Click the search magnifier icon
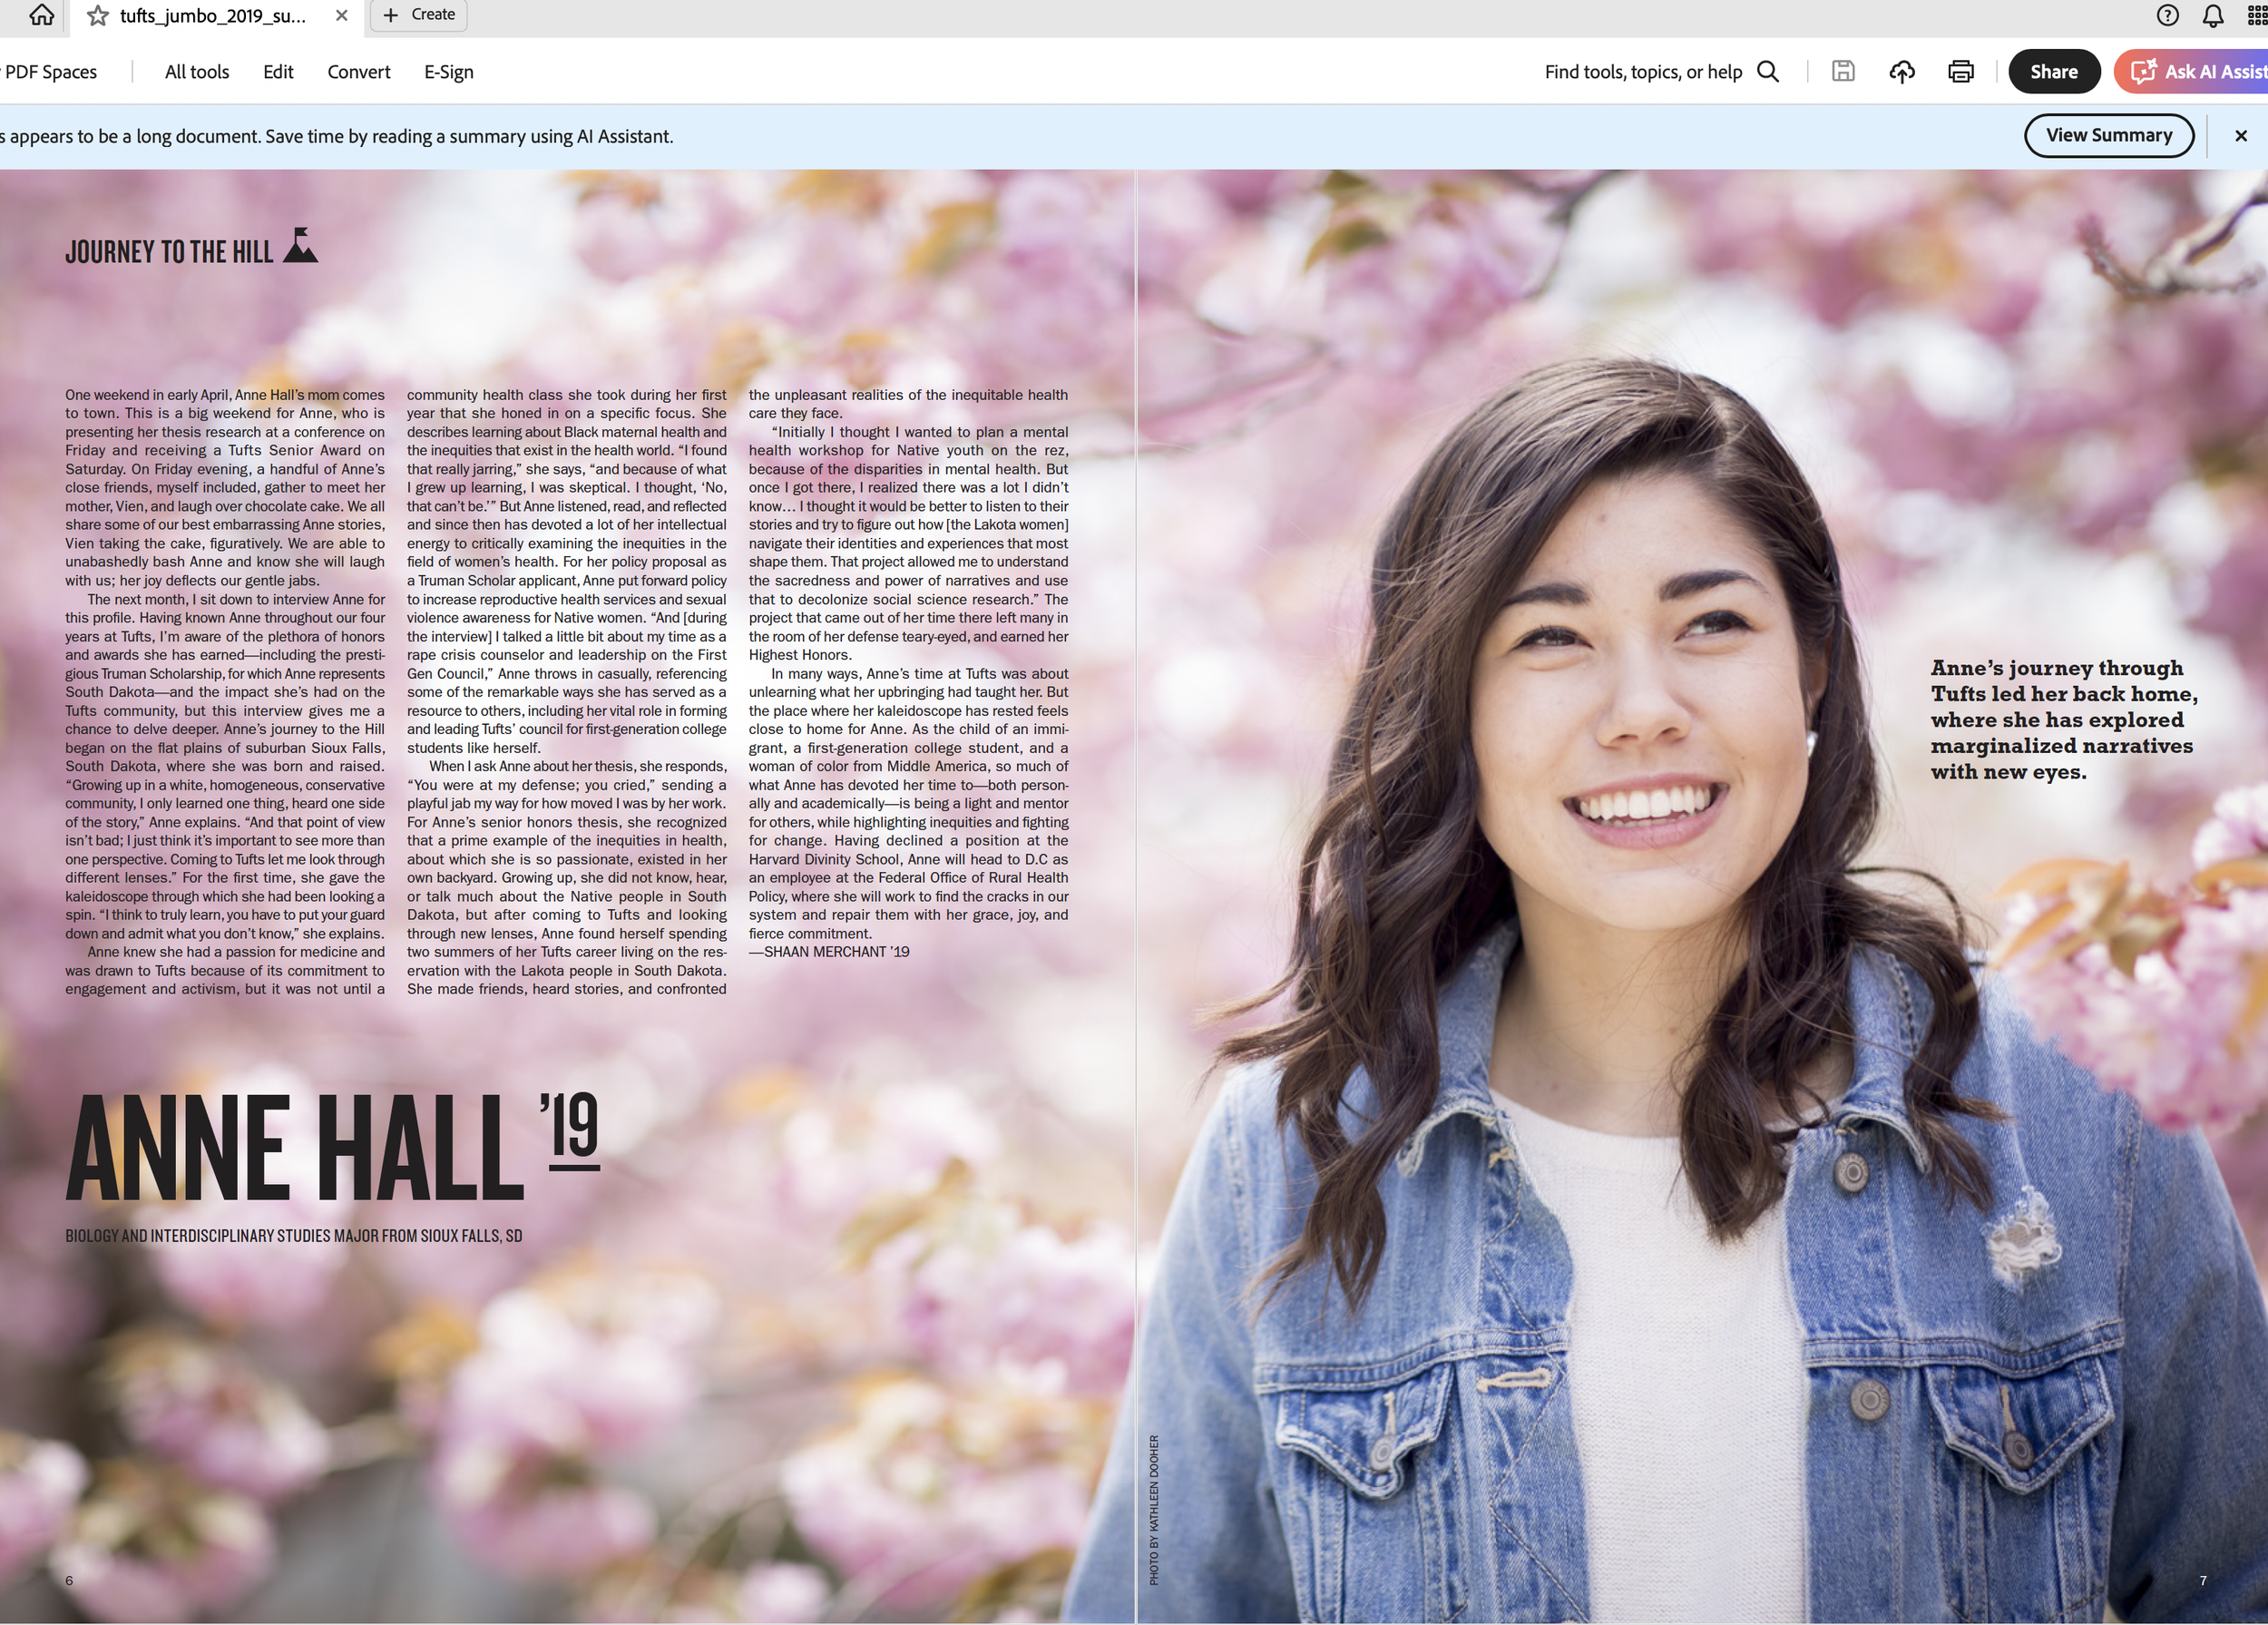This screenshot has height=1625, width=2268. pyautogui.click(x=1768, y=72)
